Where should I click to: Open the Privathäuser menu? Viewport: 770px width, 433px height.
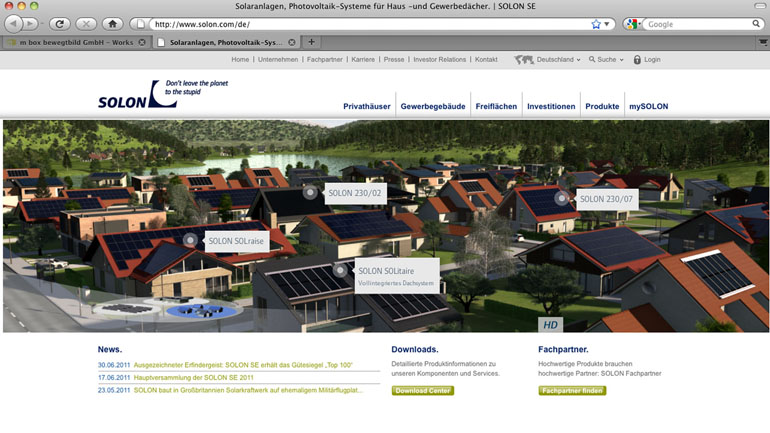(x=367, y=106)
